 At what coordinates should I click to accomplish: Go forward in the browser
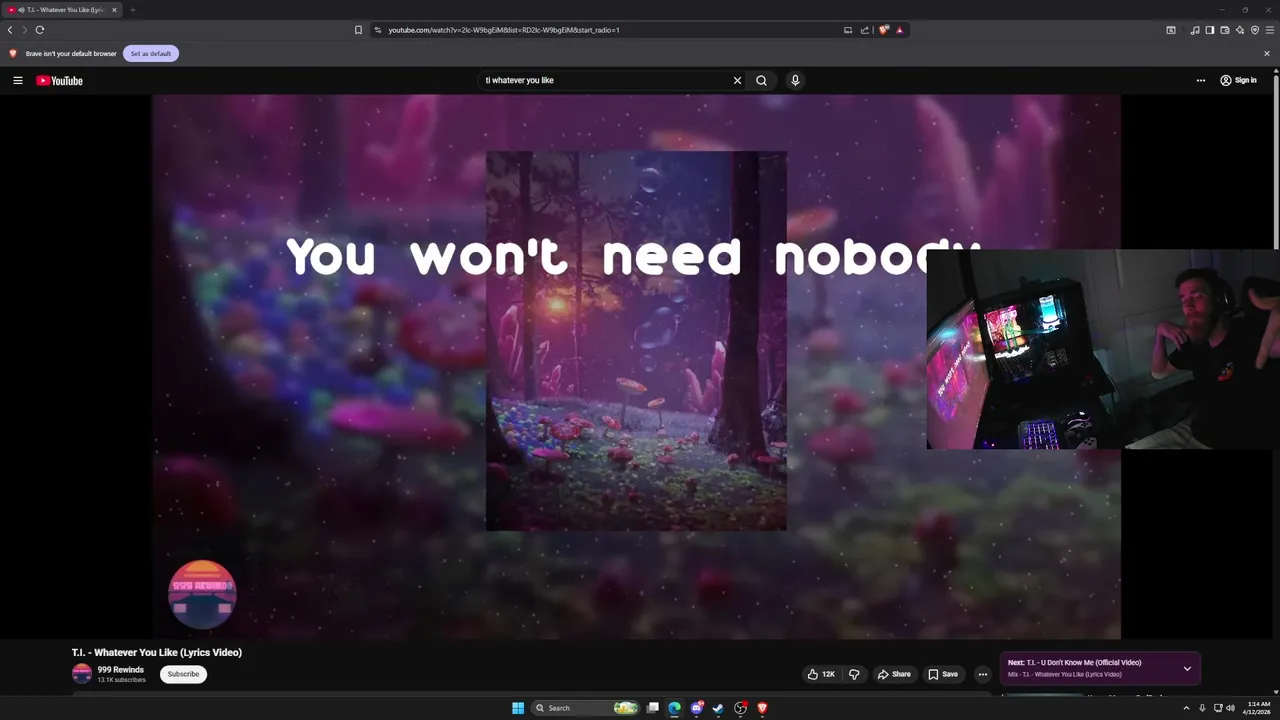(25, 30)
